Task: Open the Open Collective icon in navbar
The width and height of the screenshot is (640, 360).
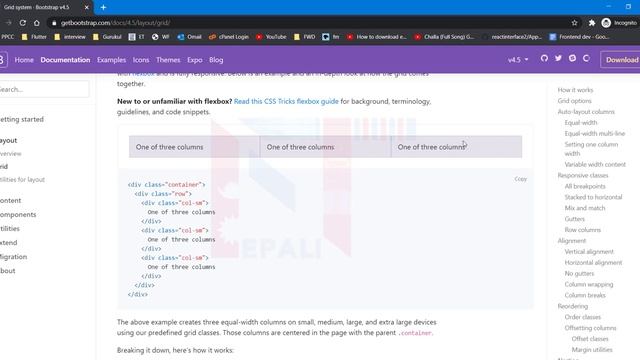Action: click(x=587, y=58)
